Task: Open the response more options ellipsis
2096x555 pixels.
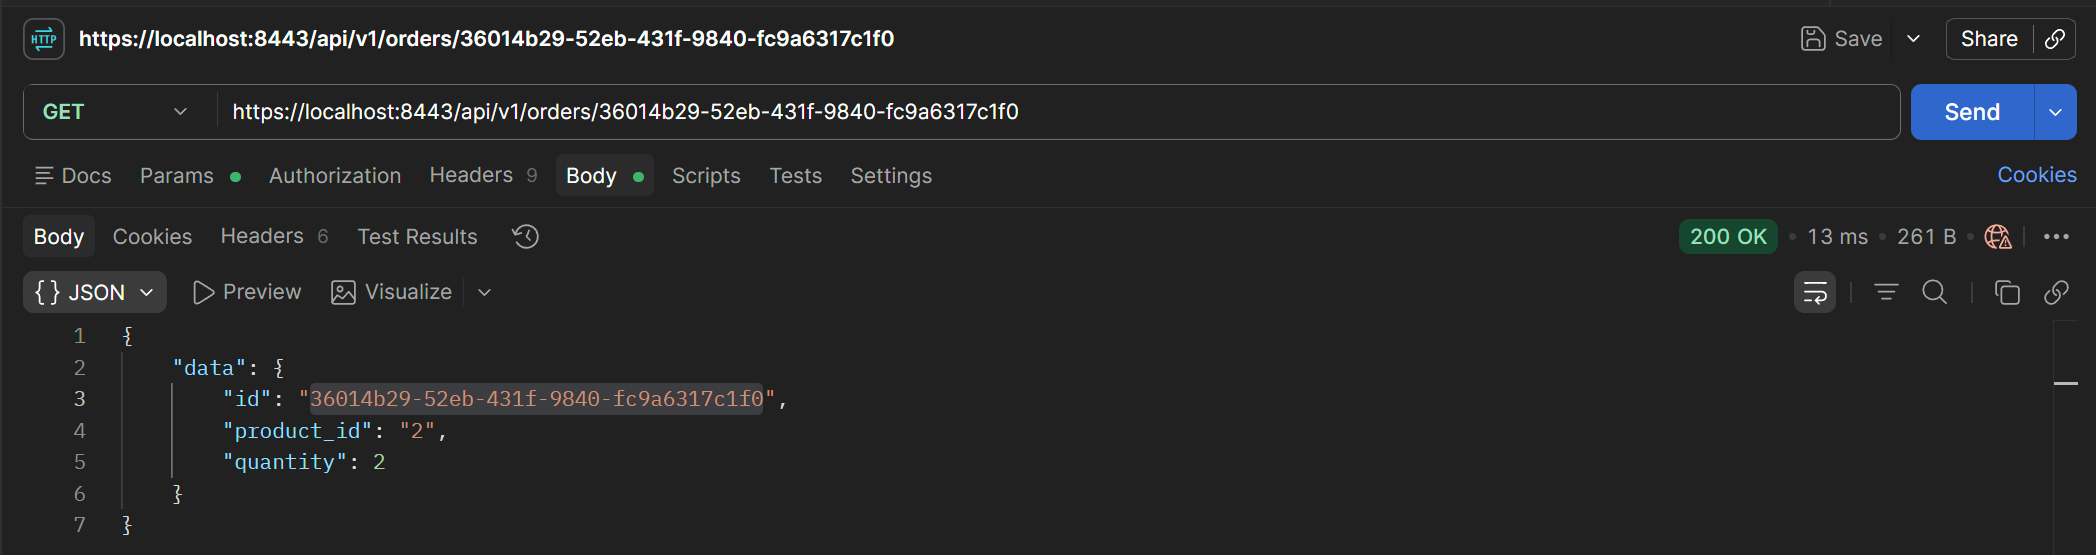Action: pyautogui.click(x=2056, y=237)
